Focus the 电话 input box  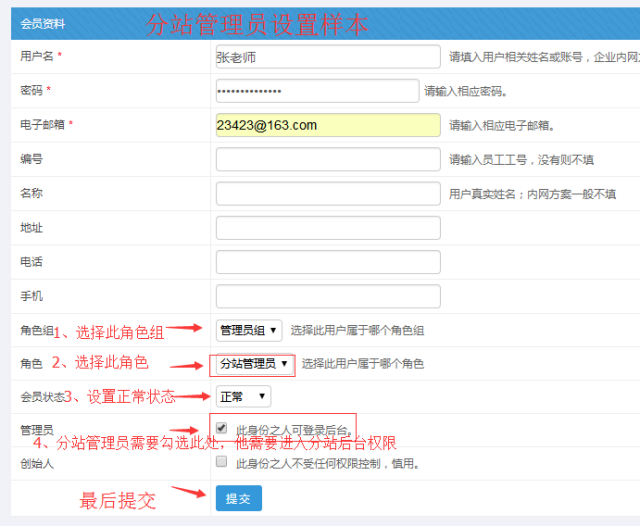327,262
